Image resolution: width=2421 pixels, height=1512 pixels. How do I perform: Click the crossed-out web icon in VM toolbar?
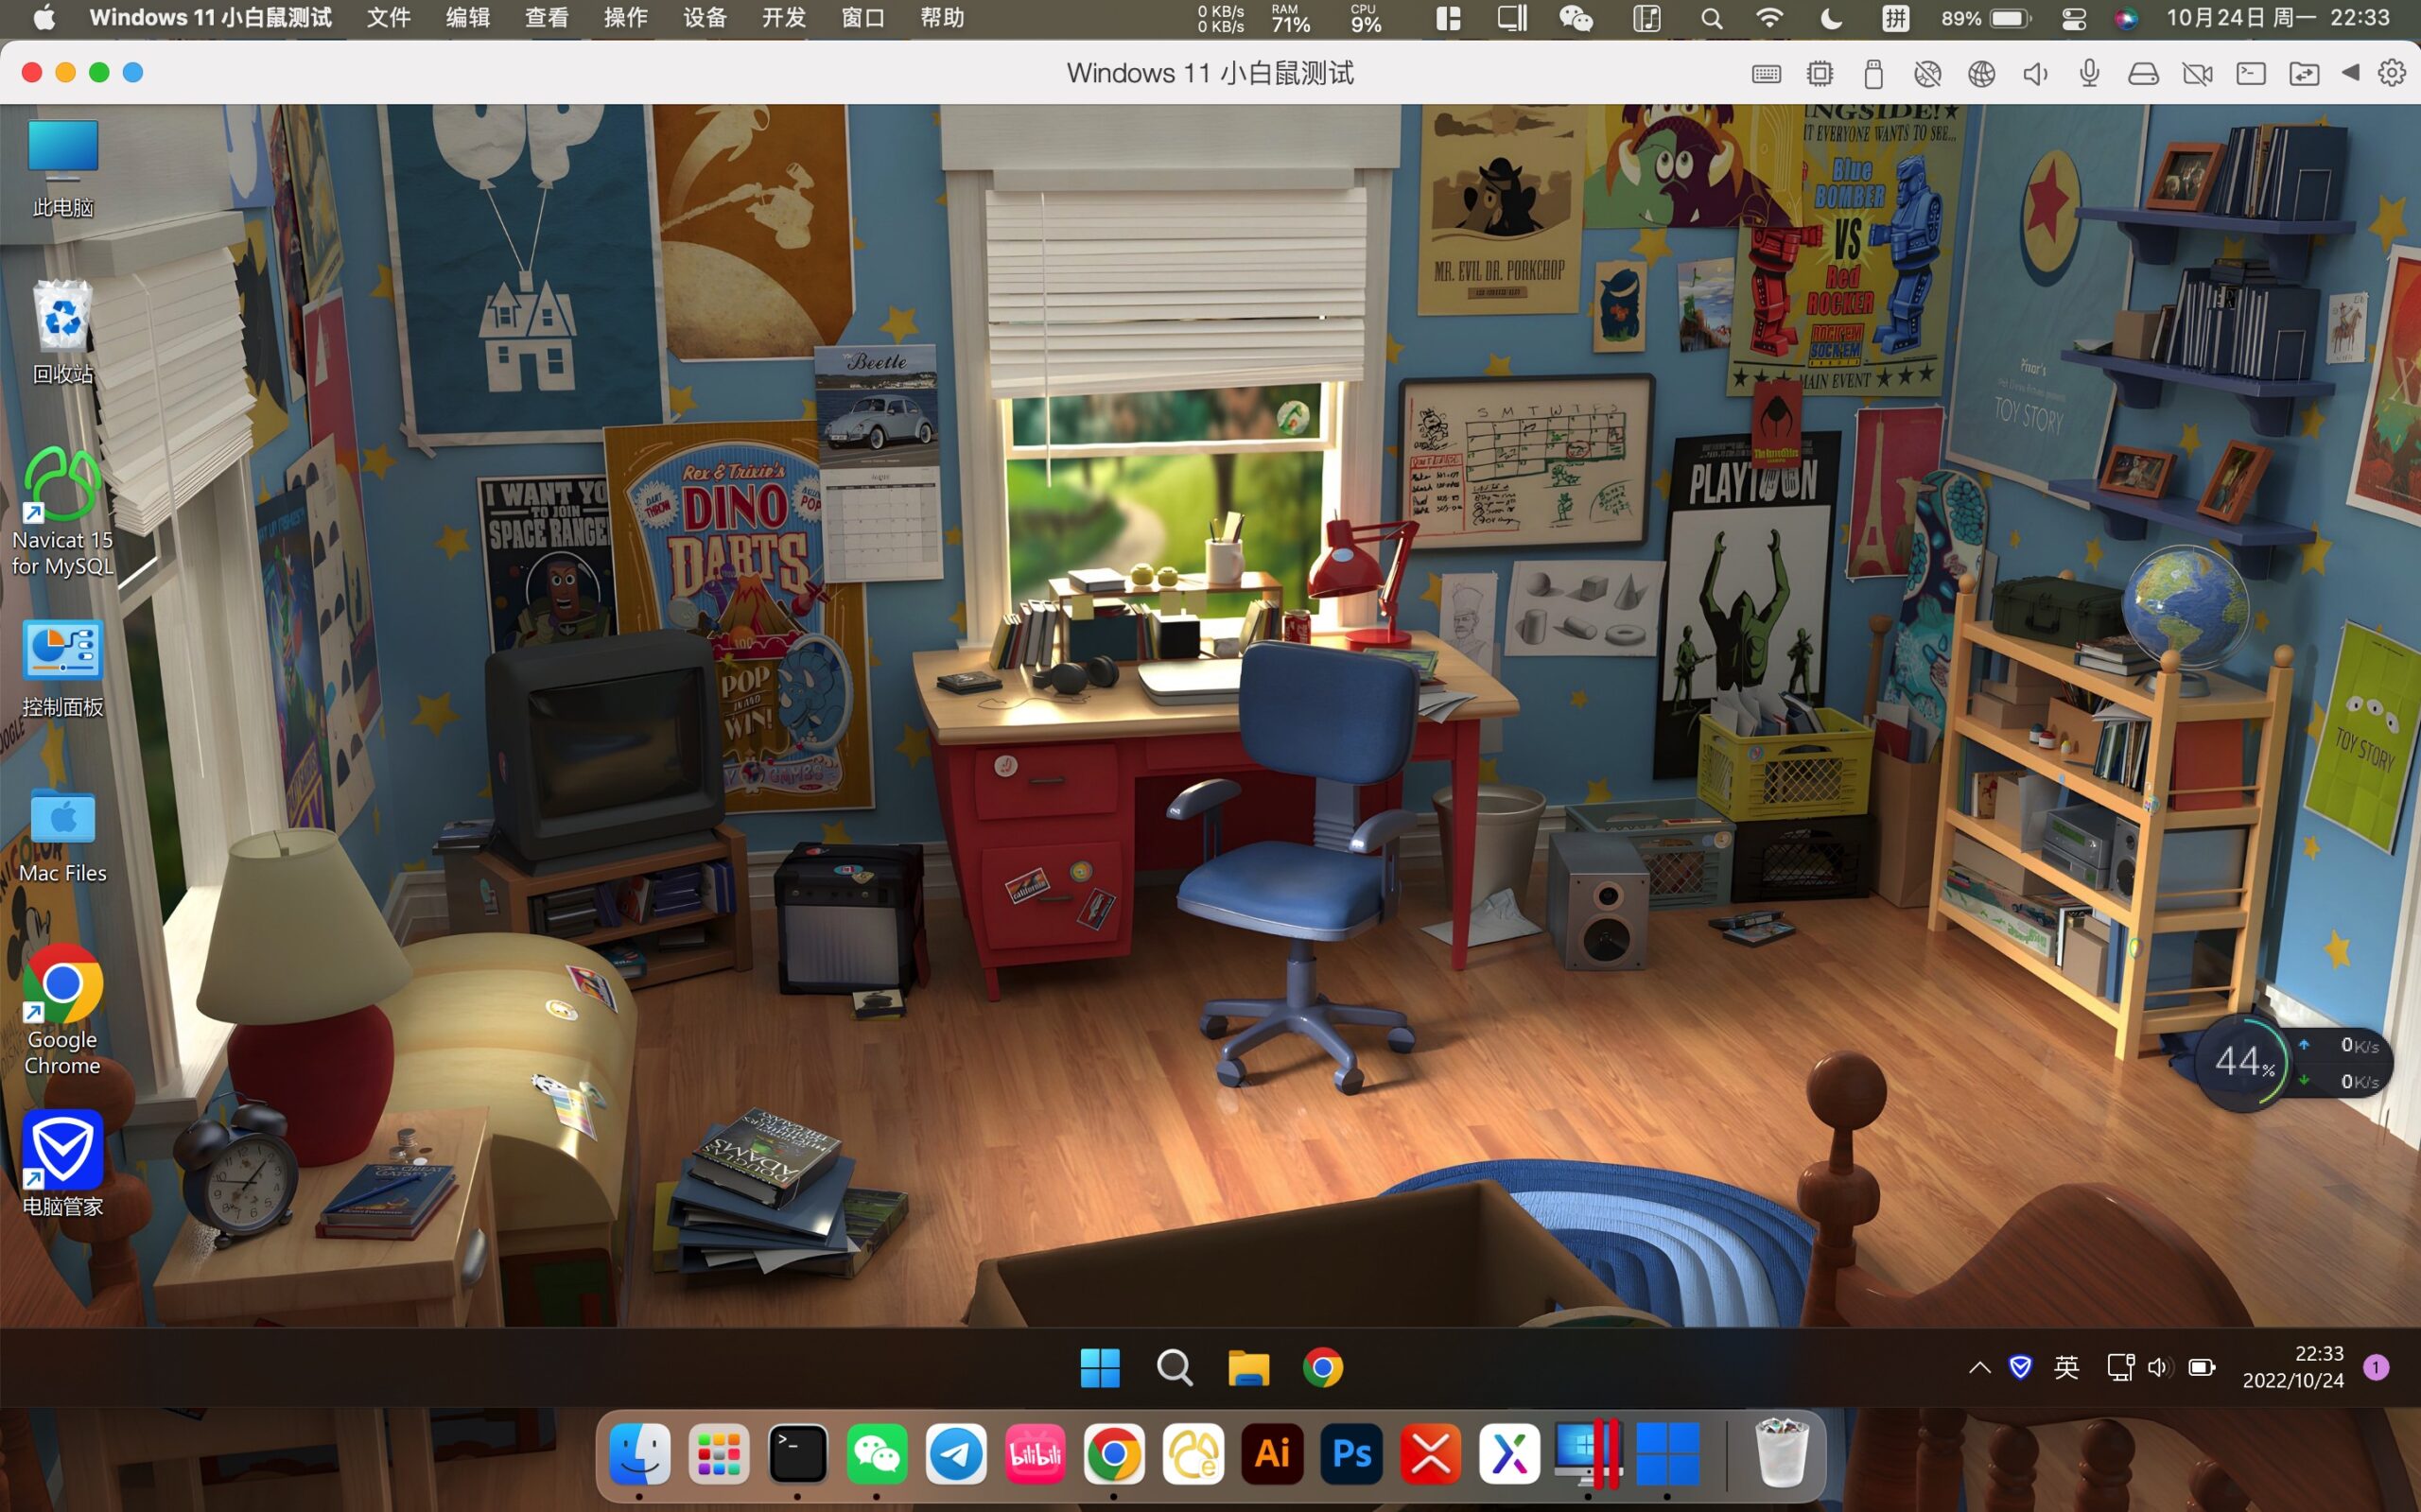[1927, 74]
